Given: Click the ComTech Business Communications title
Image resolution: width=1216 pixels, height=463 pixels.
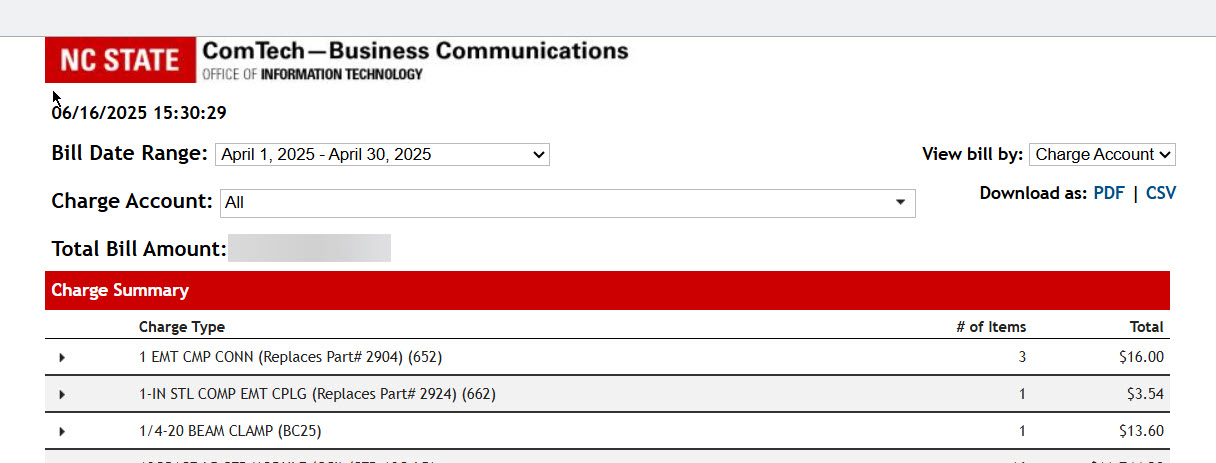Looking at the screenshot, I should coord(415,52).
